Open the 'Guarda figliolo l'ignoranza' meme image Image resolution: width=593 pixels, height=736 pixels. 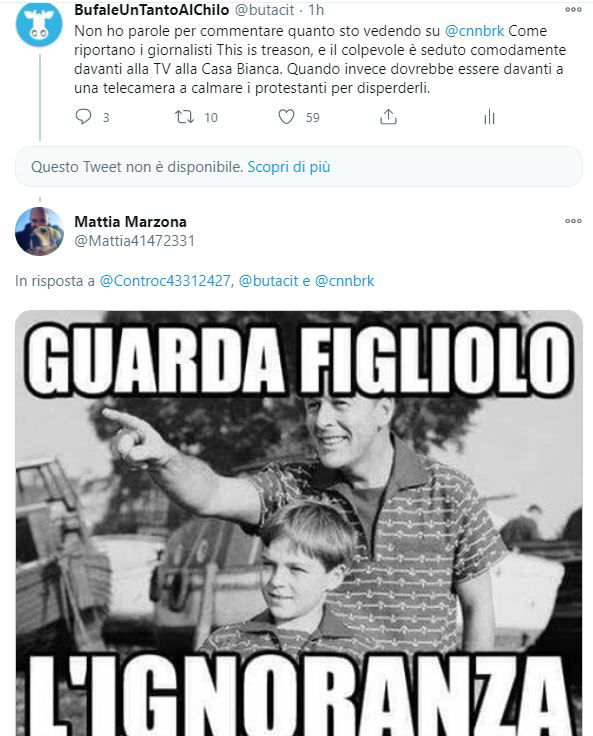tap(299, 523)
